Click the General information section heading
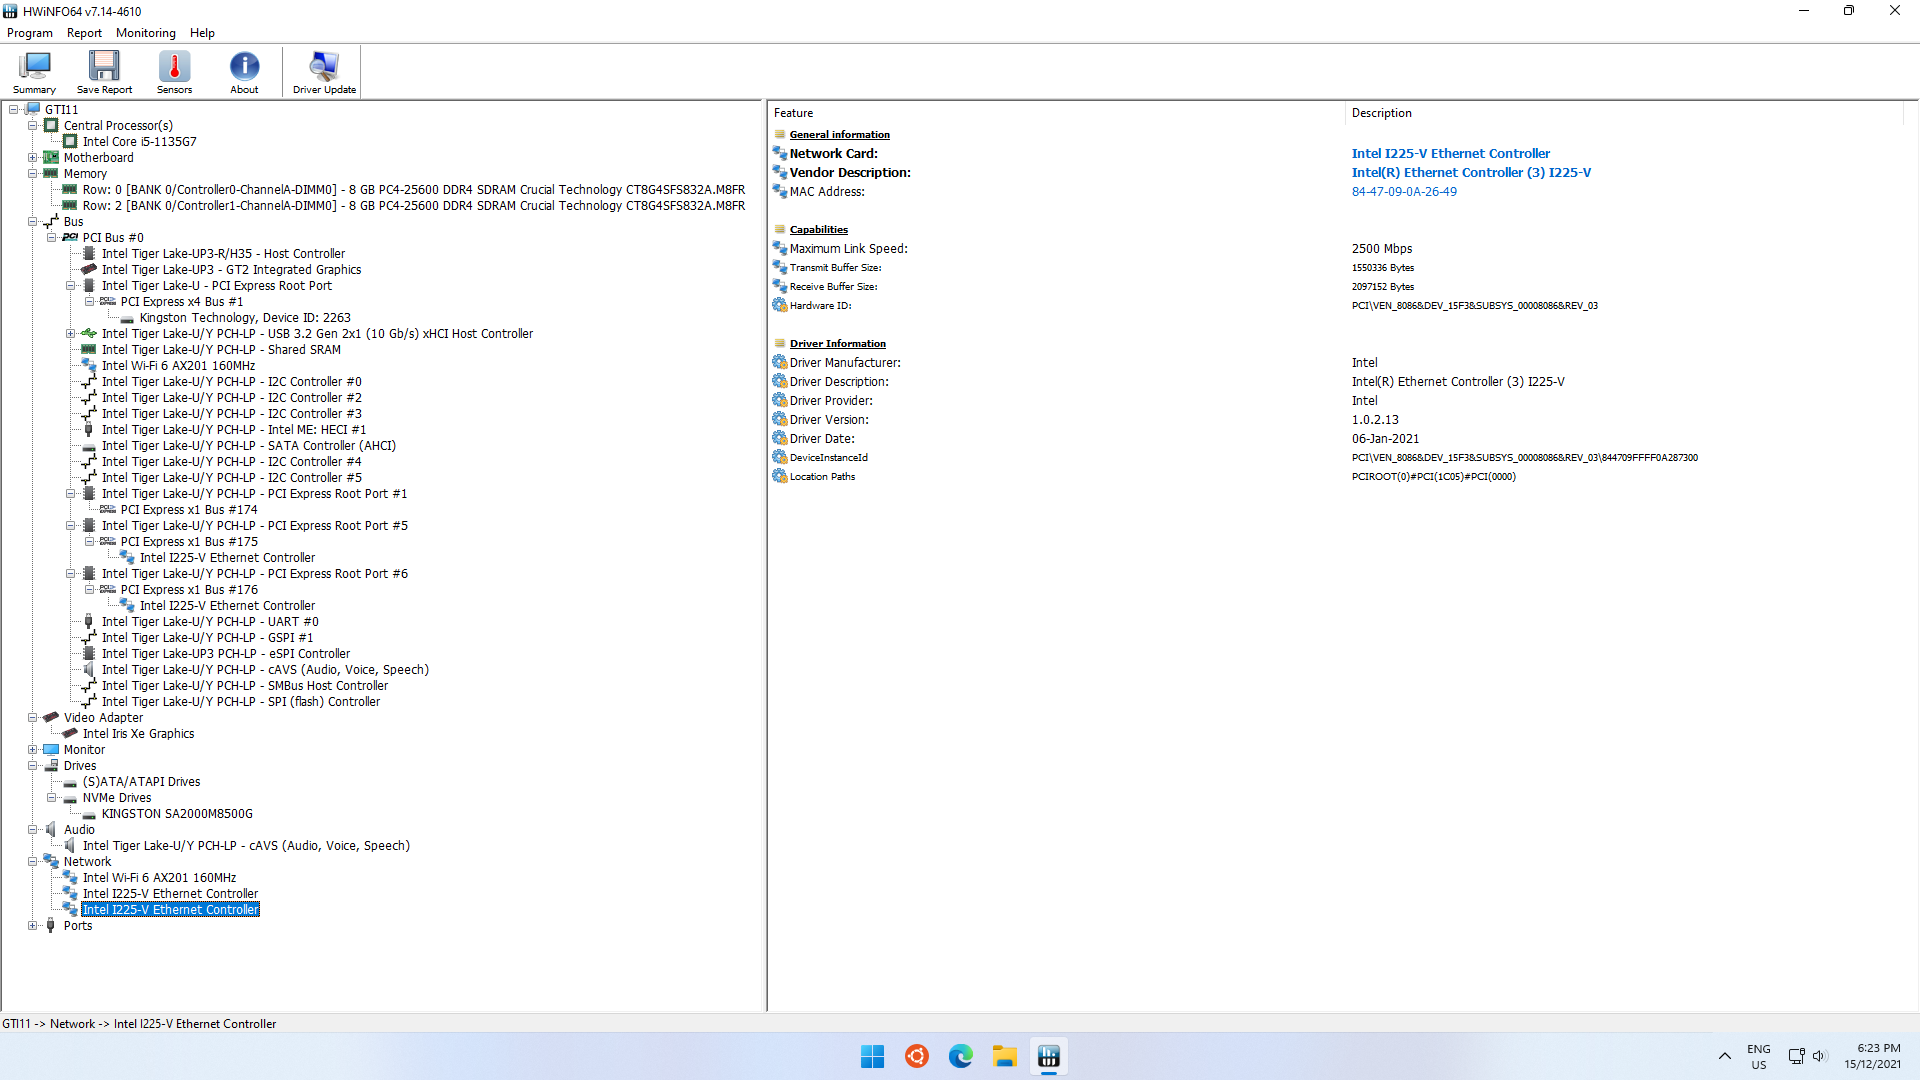This screenshot has width=1920, height=1080. 839,135
